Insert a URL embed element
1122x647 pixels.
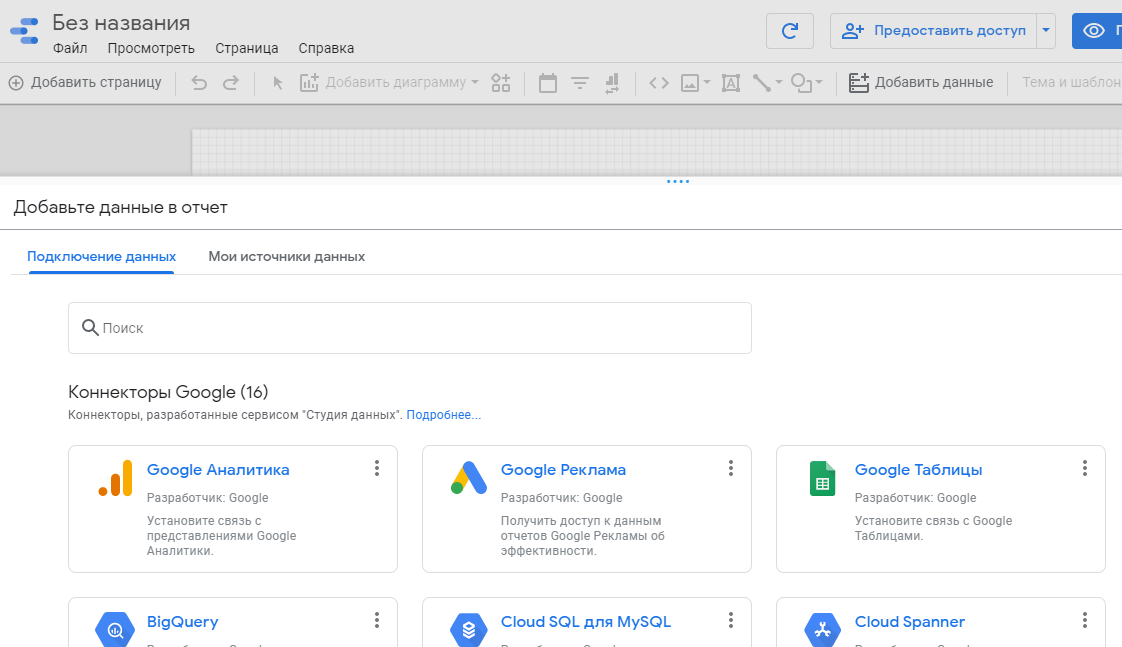[659, 83]
